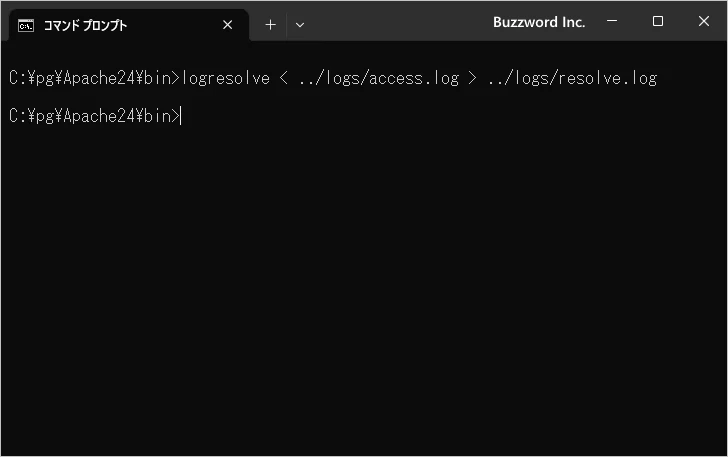Screen dimensions: 728x457
Task: Click the ../logs/resolve.log output path
Action: click(572, 78)
